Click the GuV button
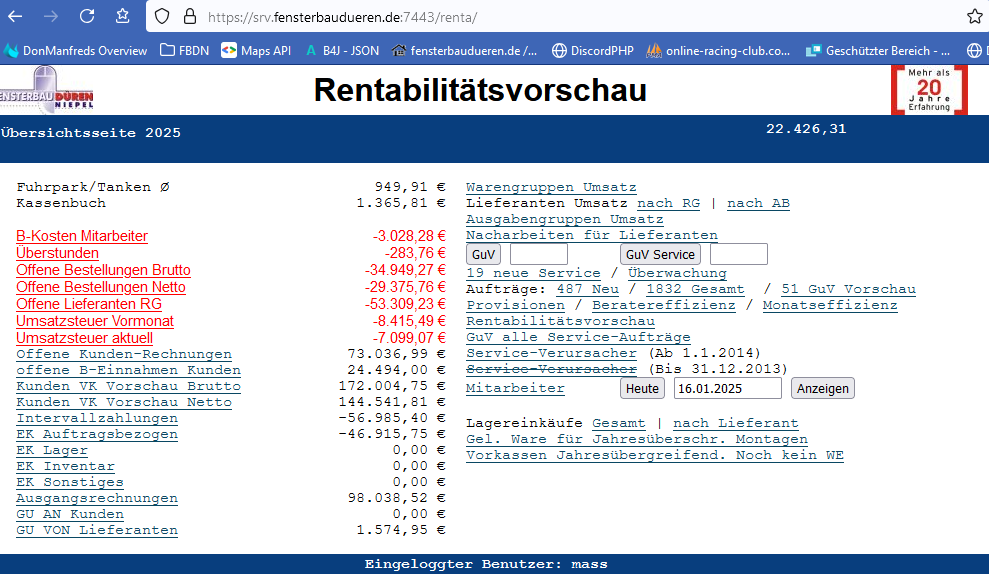 coord(484,255)
